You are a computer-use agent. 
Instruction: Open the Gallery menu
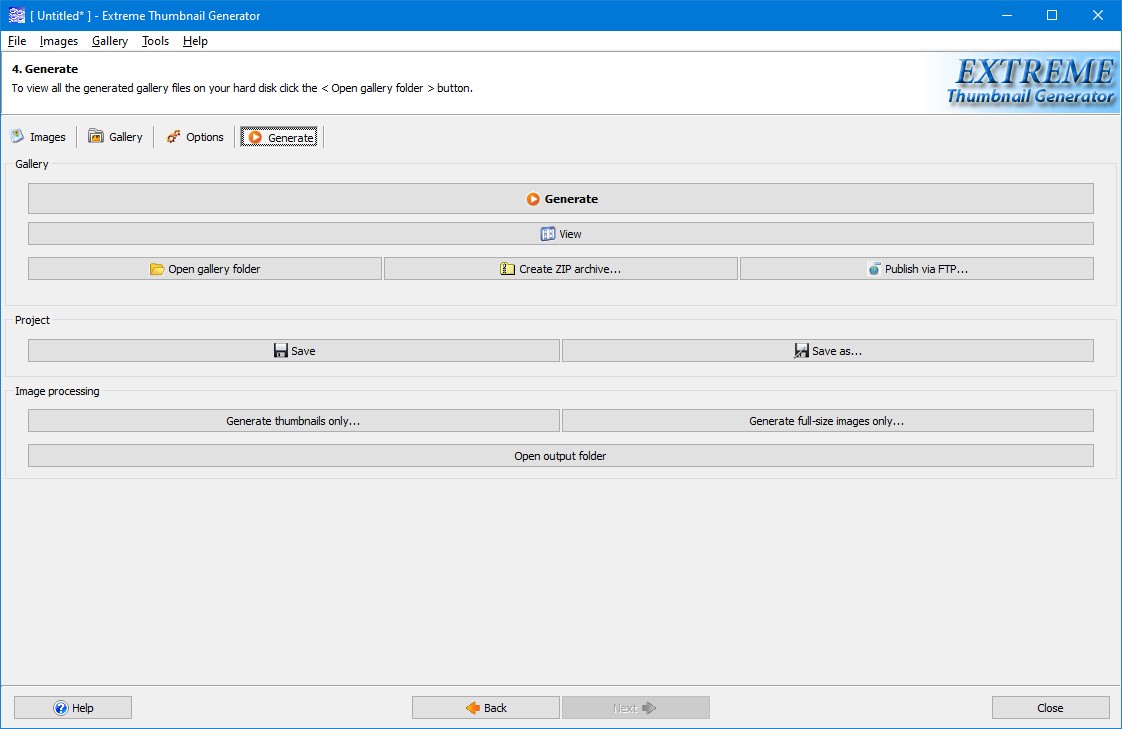pyautogui.click(x=109, y=41)
